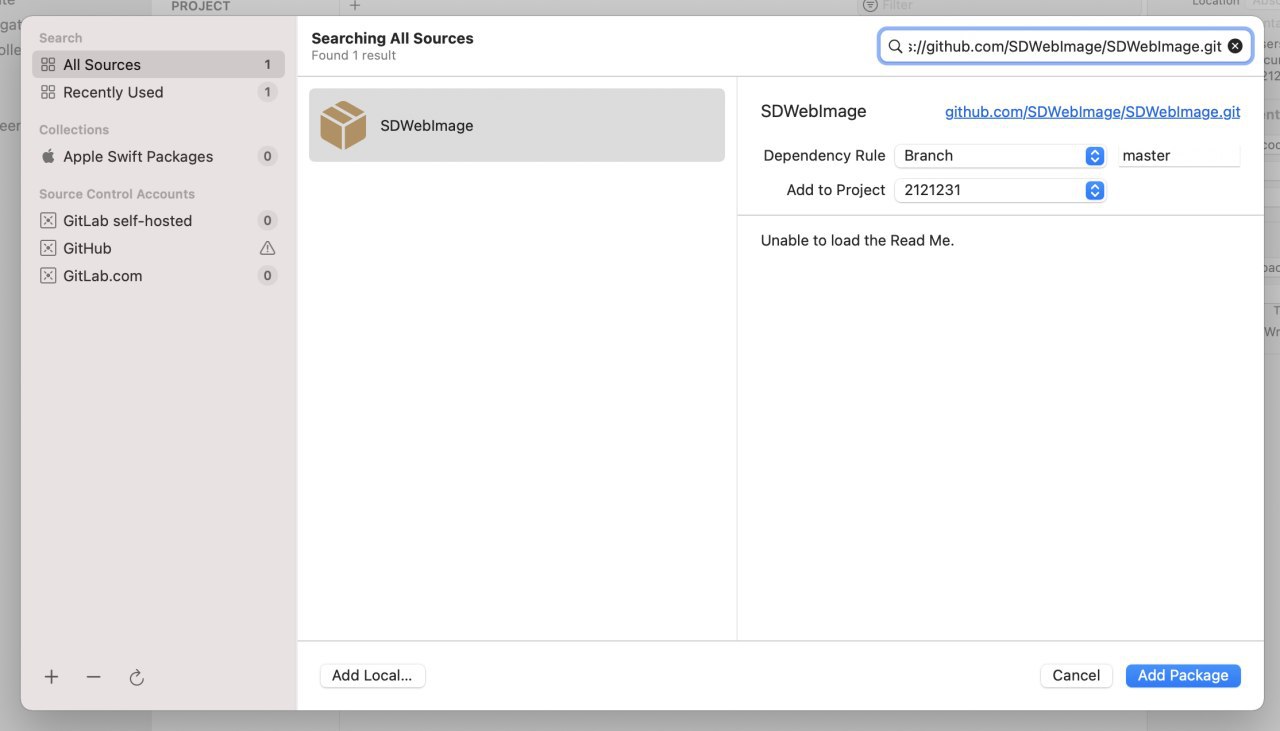Screen dimensions: 1280x731
Task: Click the 'Found 1 result' text
Action: 354,56
